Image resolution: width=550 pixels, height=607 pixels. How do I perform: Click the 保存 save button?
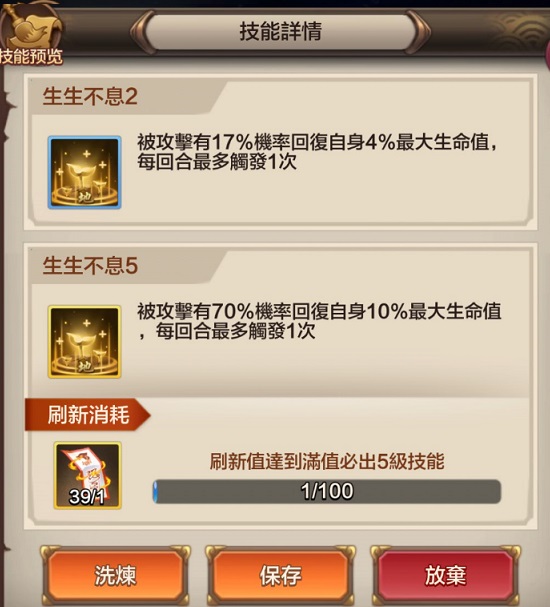pyautogui.click(x=281, y=576)
